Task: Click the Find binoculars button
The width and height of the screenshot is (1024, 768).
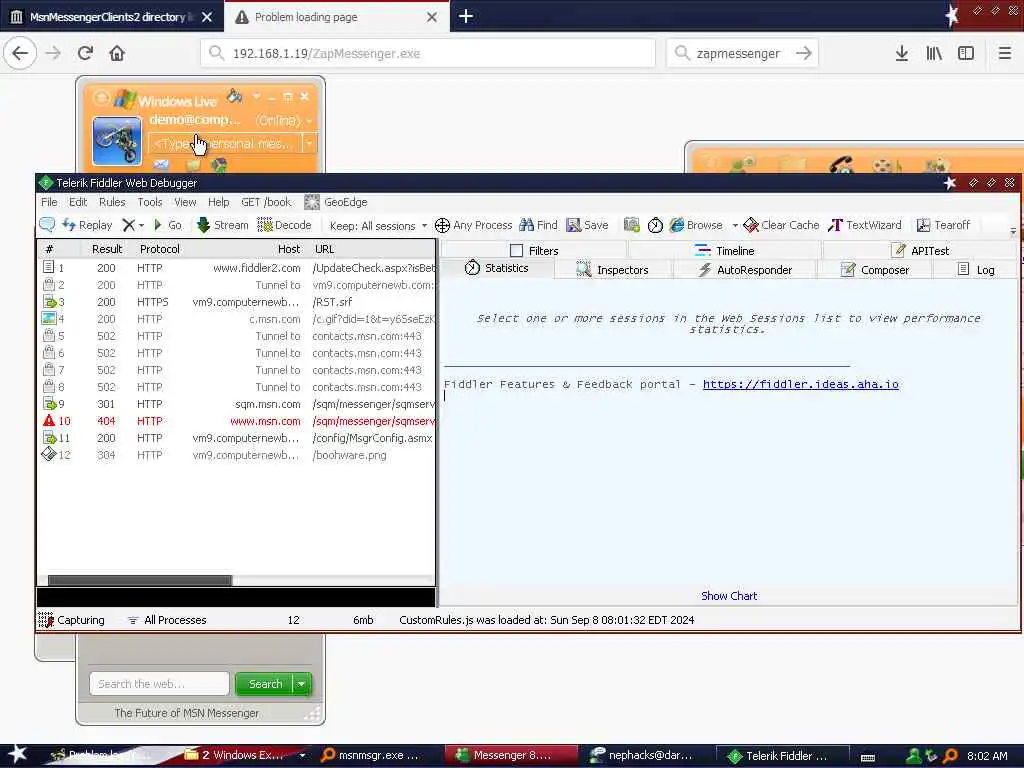Action: tap(538, 225)
